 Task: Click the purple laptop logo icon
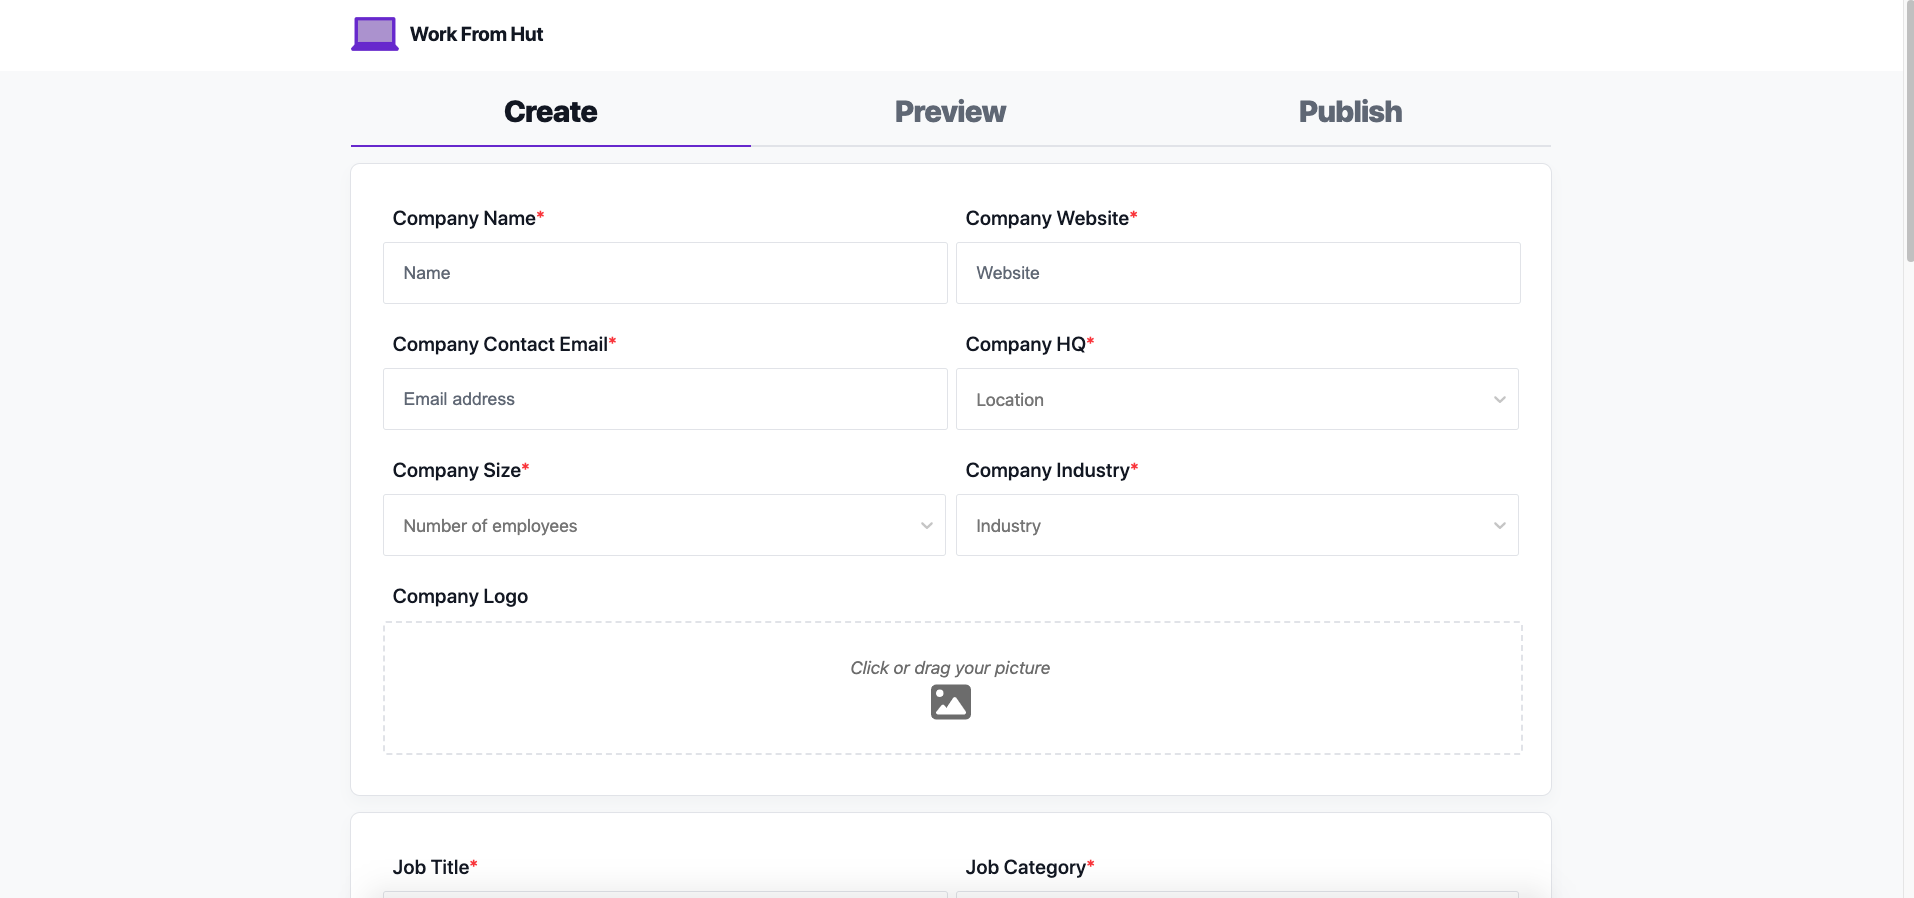coord(375,34)
